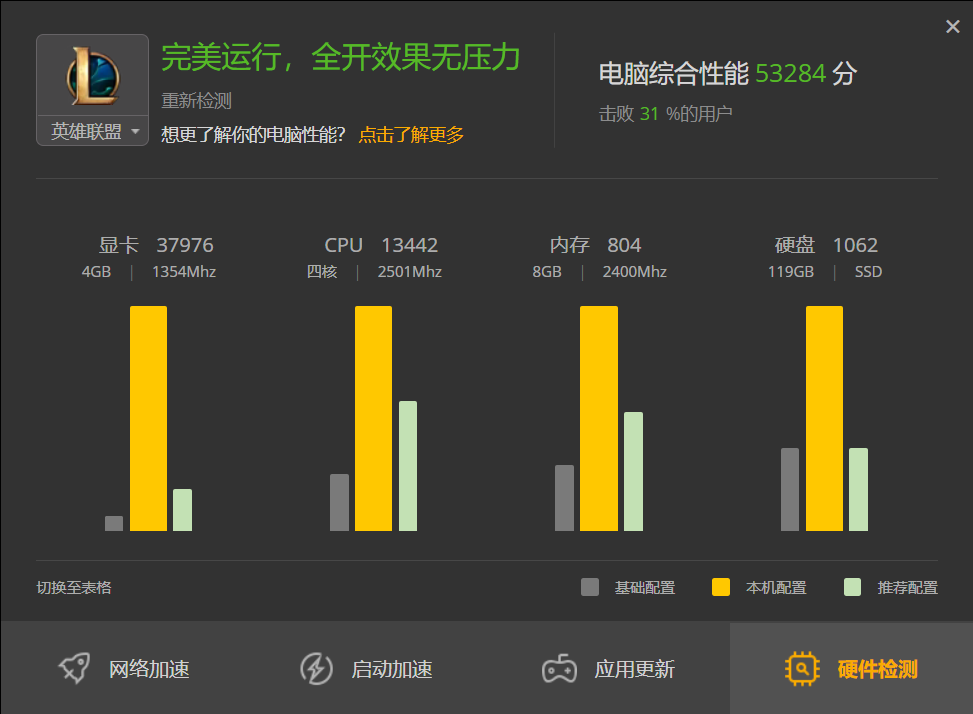Click the green recommended graphics card bar
Image resolution: width=973 pixels, height=714 pixels.
click(x=182, y=510)
